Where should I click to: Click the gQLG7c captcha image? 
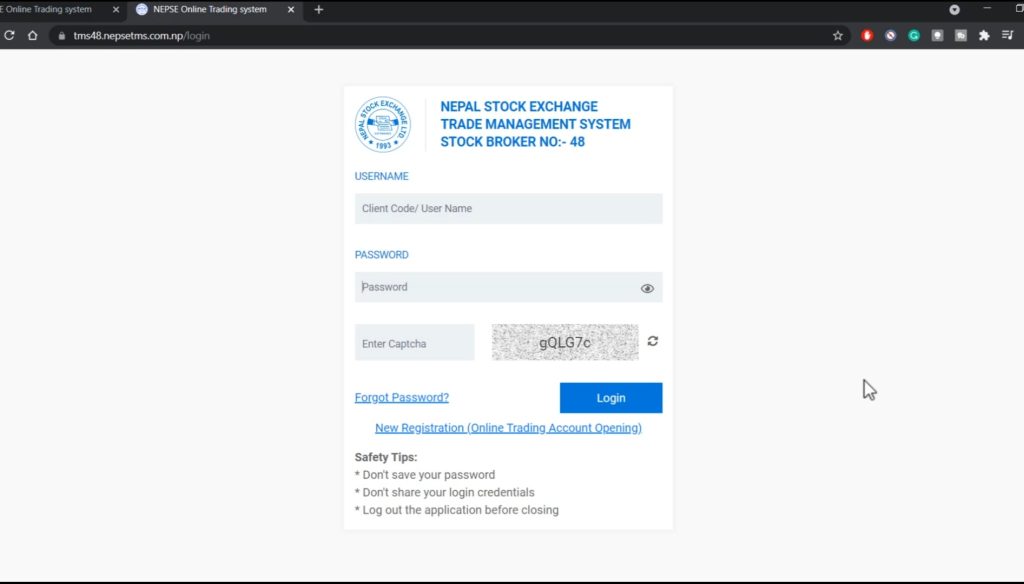click(565, 342)
